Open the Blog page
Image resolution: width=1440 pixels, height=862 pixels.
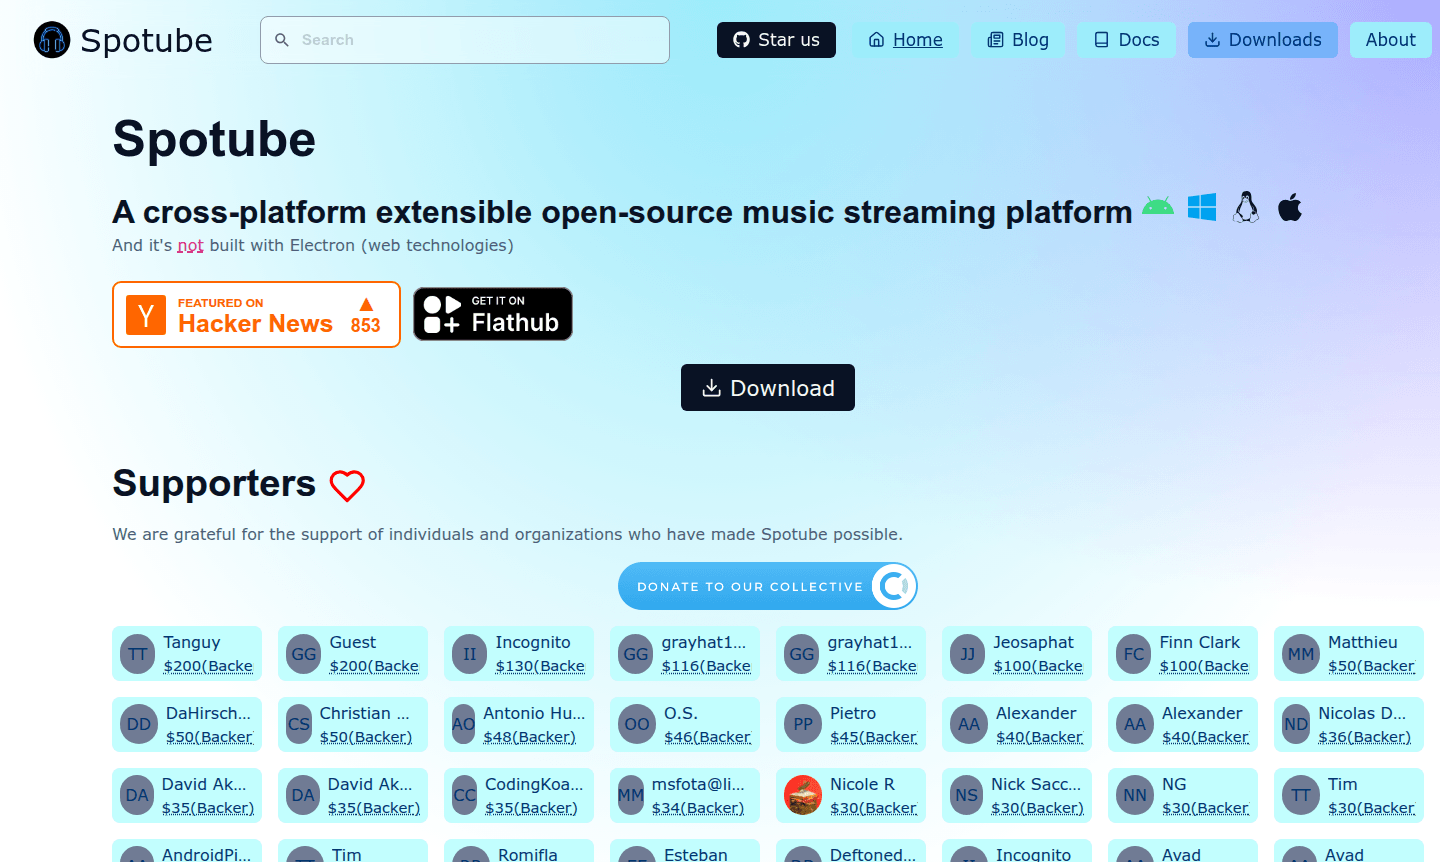1018,40
